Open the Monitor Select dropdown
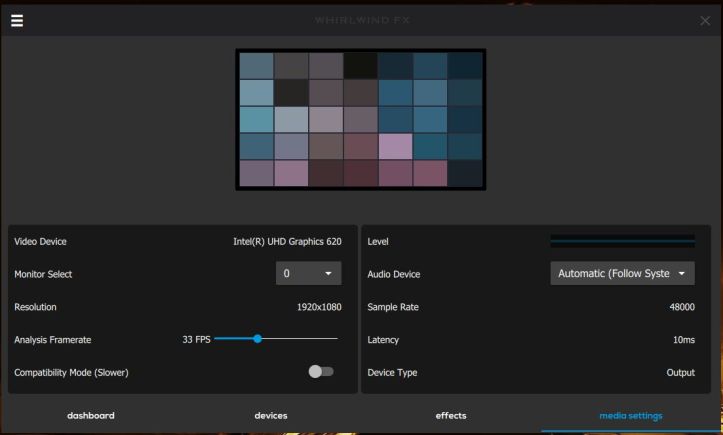Screen dimensions: 723x435 tap(308, 273)
